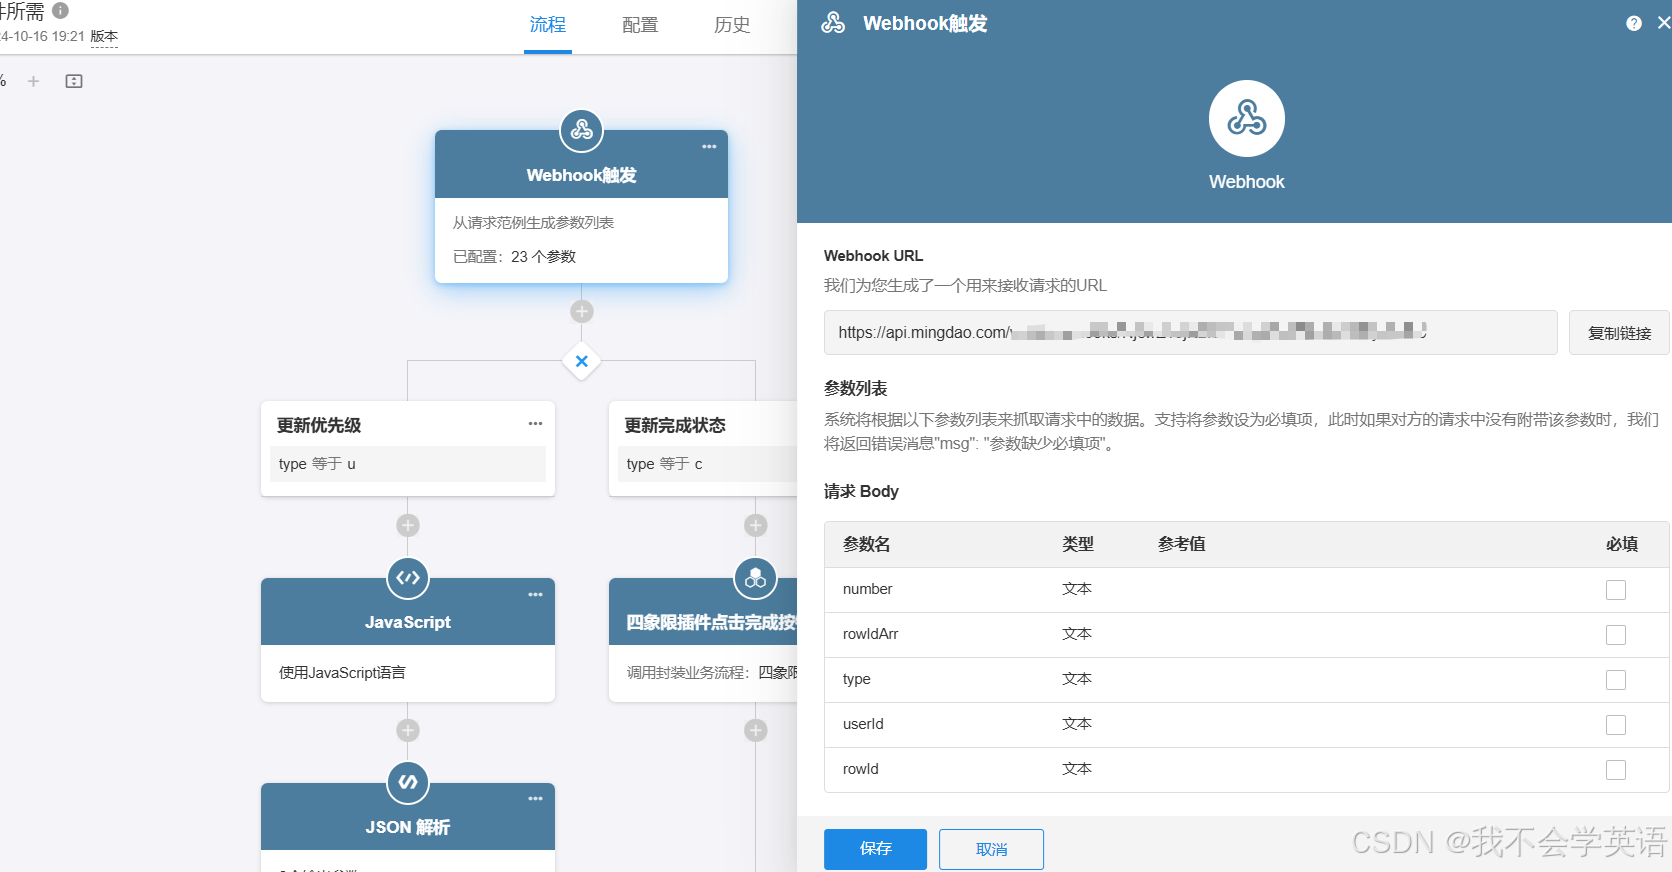
Task: Mark the type parameter as required
Action: point(1615,680)
